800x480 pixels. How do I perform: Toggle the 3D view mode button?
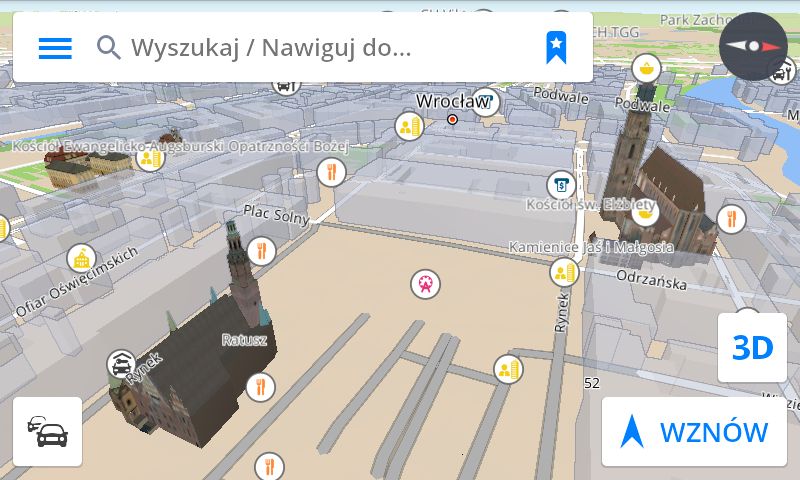click(752, 347)
